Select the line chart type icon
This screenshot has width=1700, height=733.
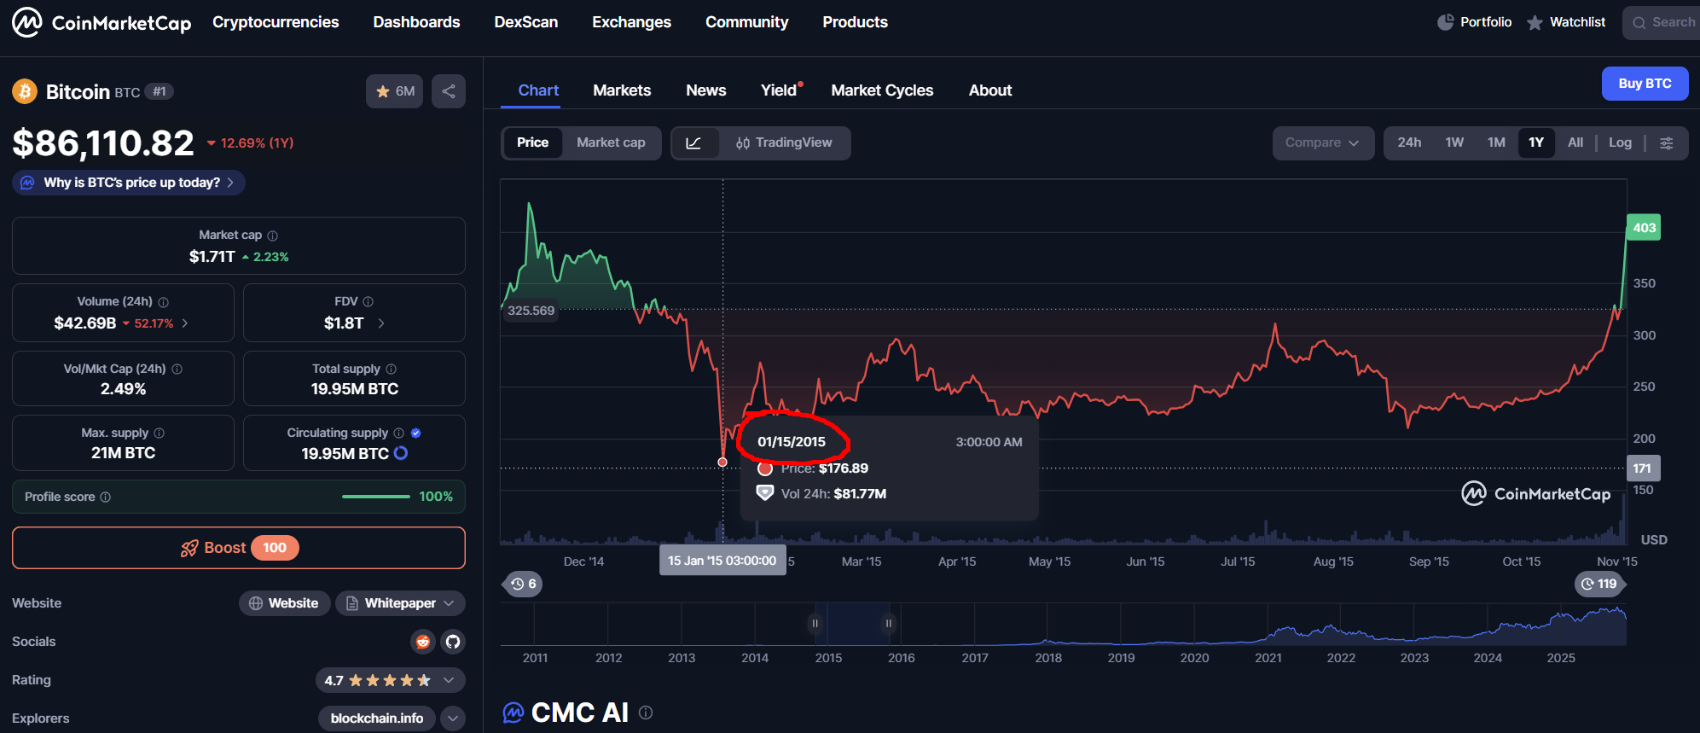pyautogui.click(x=693, y=143)
